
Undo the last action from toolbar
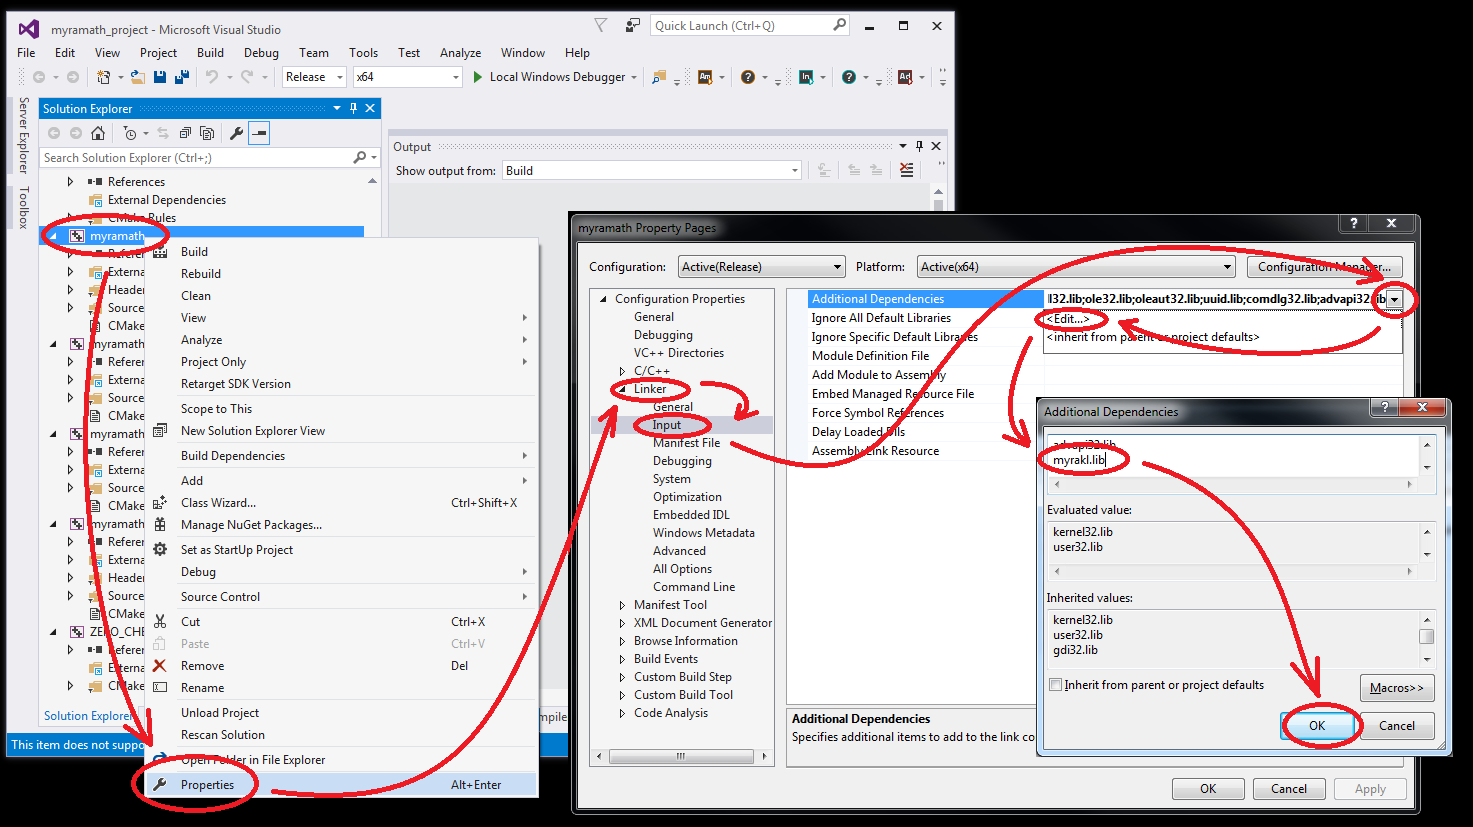[212, 77]
